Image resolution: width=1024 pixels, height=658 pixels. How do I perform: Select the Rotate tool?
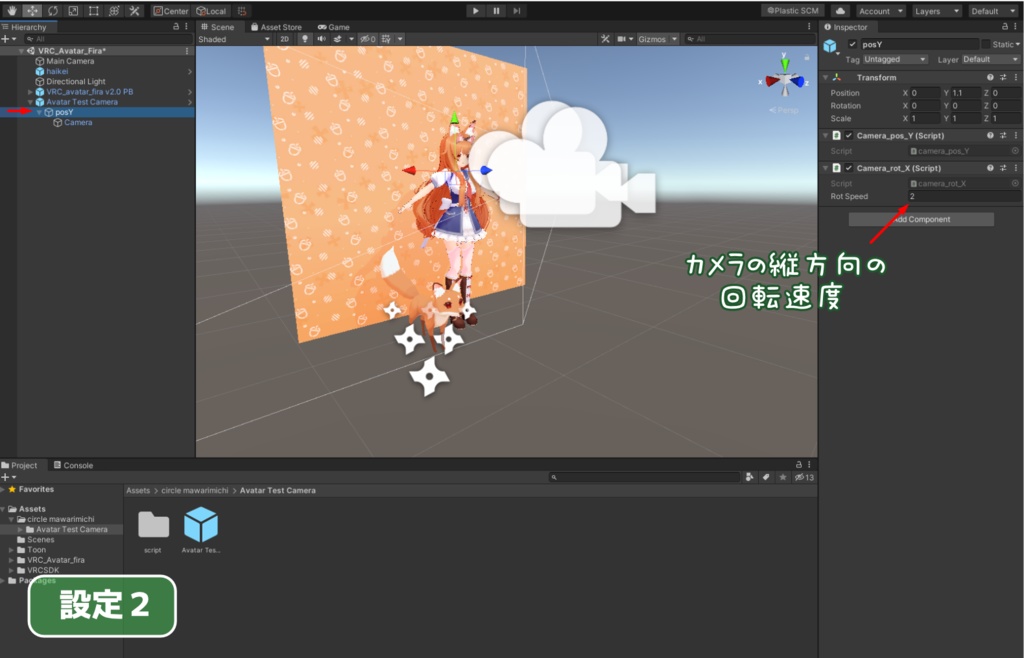point(52,10)
